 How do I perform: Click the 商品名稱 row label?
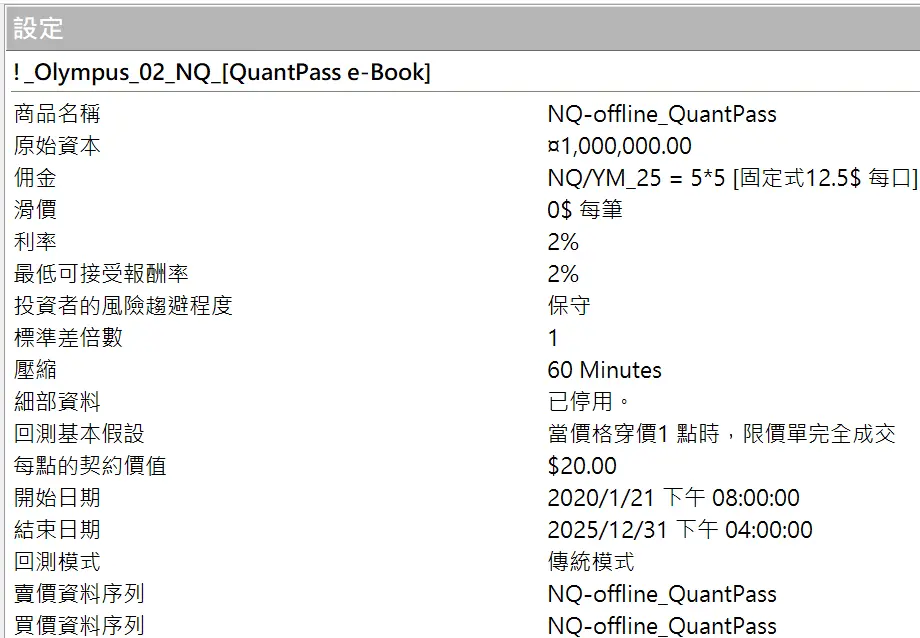click(x=57, y=114)
